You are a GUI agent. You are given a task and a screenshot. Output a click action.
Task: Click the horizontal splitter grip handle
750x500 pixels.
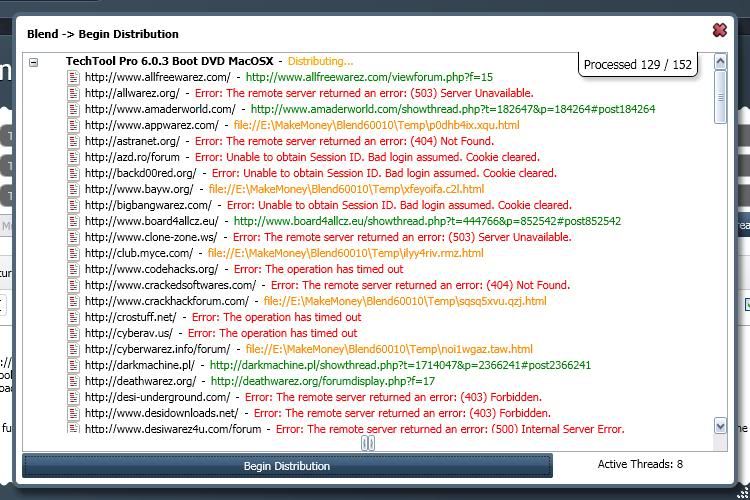[x=367, y=443]
